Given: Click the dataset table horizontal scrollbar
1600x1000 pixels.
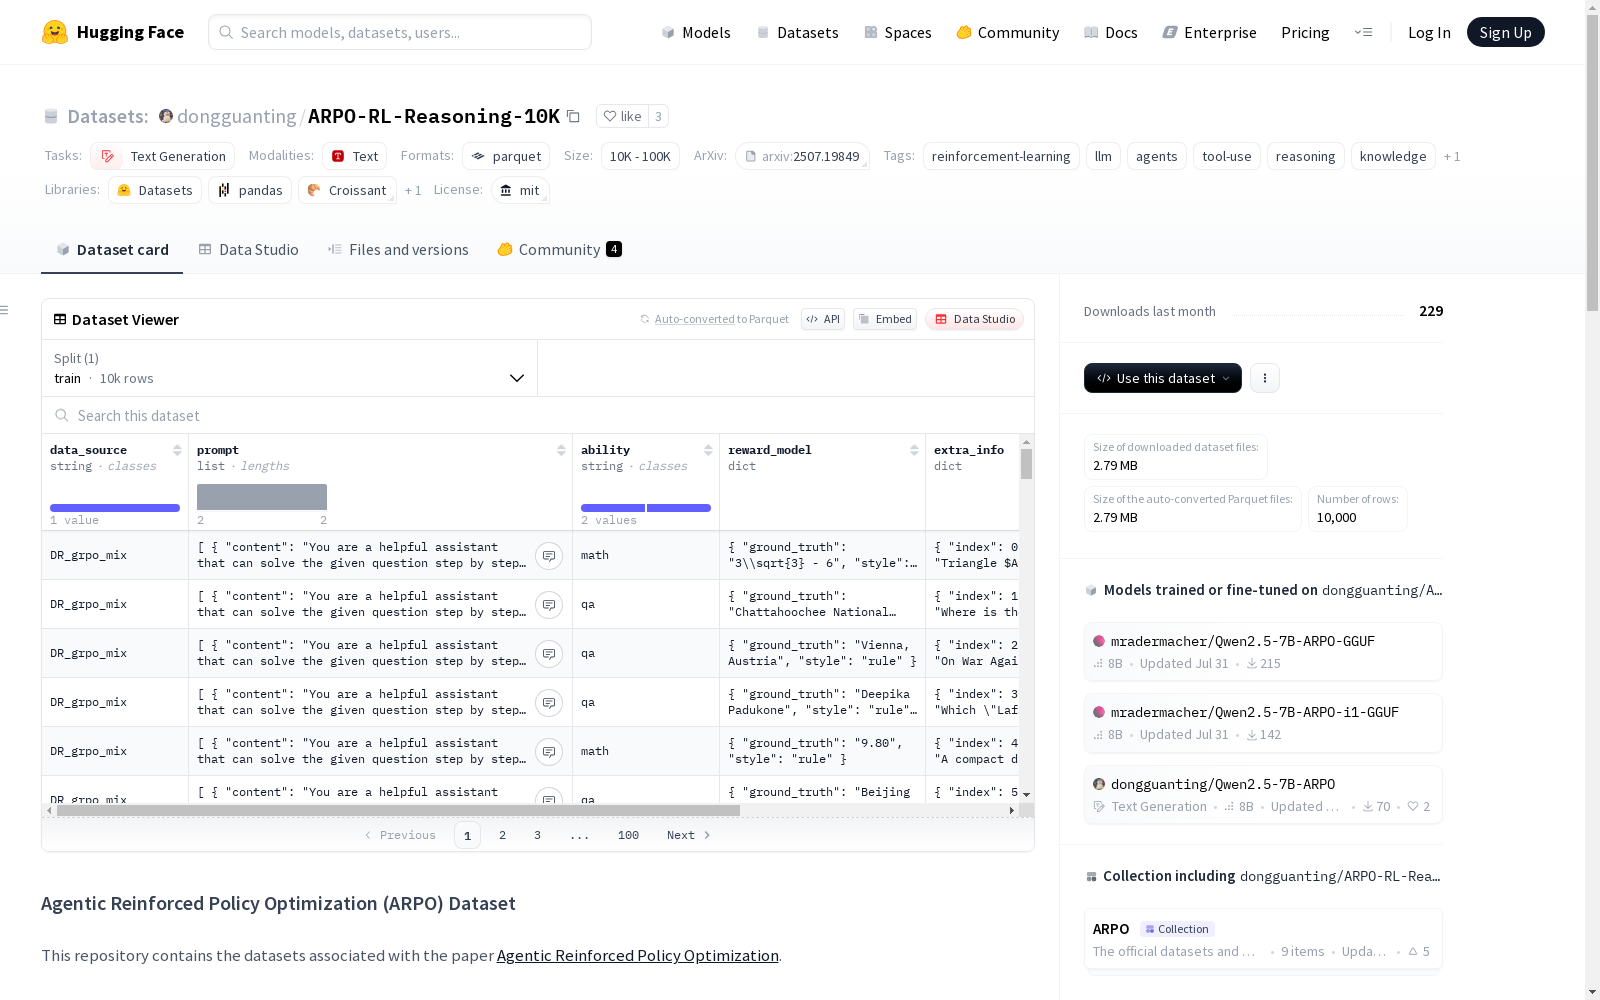Looking at the screenshot, I should [398, 811].
